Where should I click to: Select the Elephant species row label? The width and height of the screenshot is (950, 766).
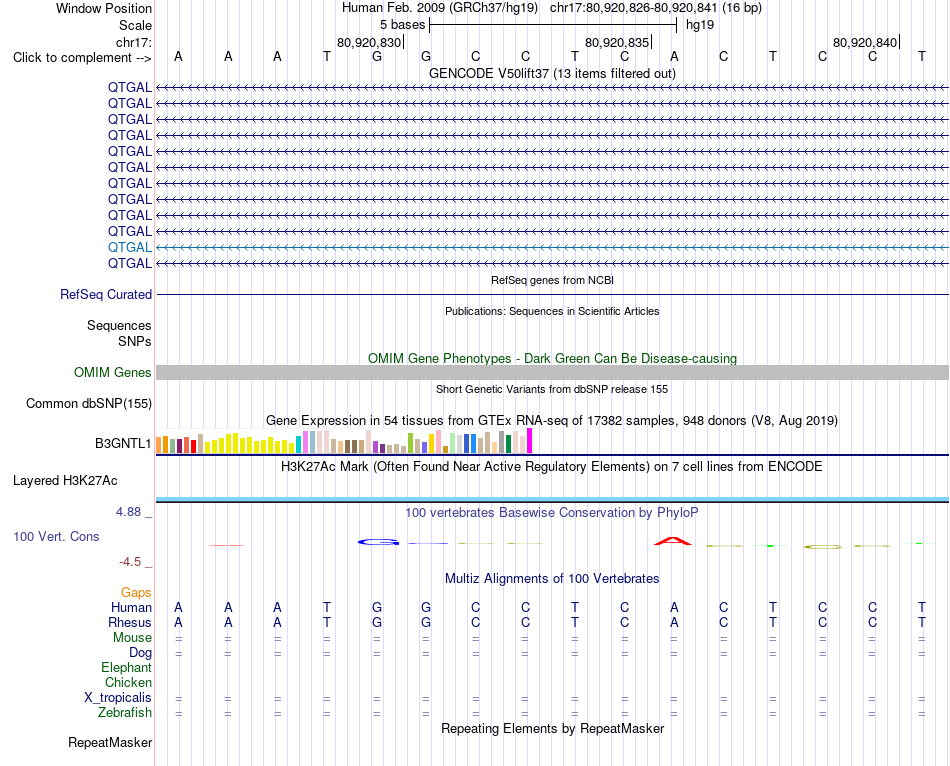pyautogui.click(x=126, y=667)
